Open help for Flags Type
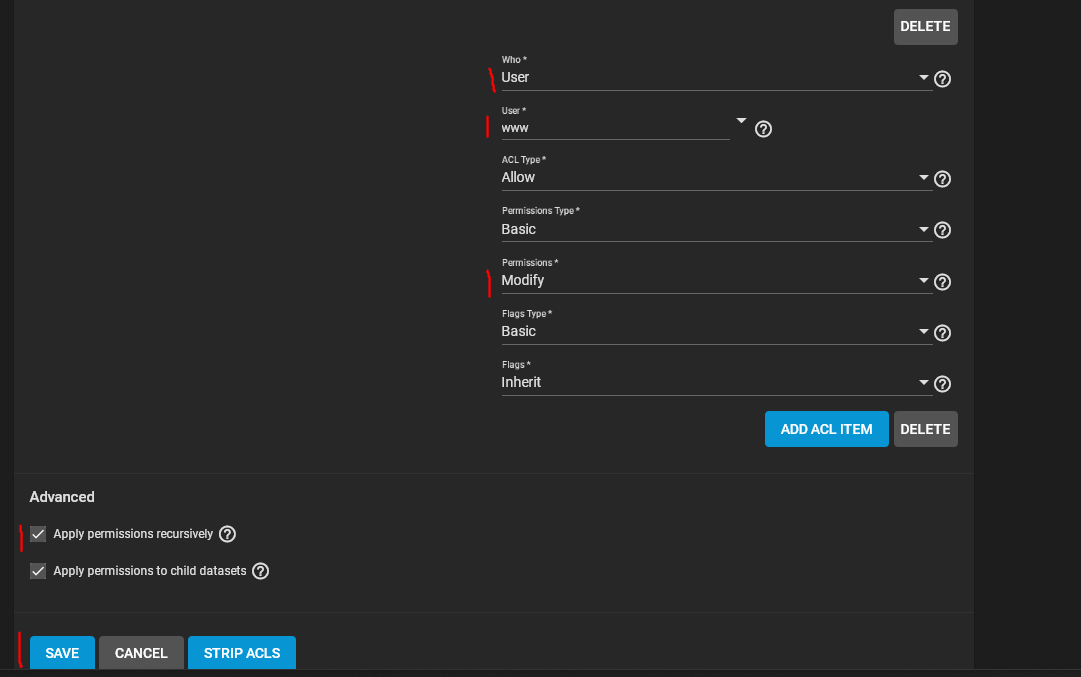Image resolution: width=1081 pixels, height=677 pixels. pos(941,334)
